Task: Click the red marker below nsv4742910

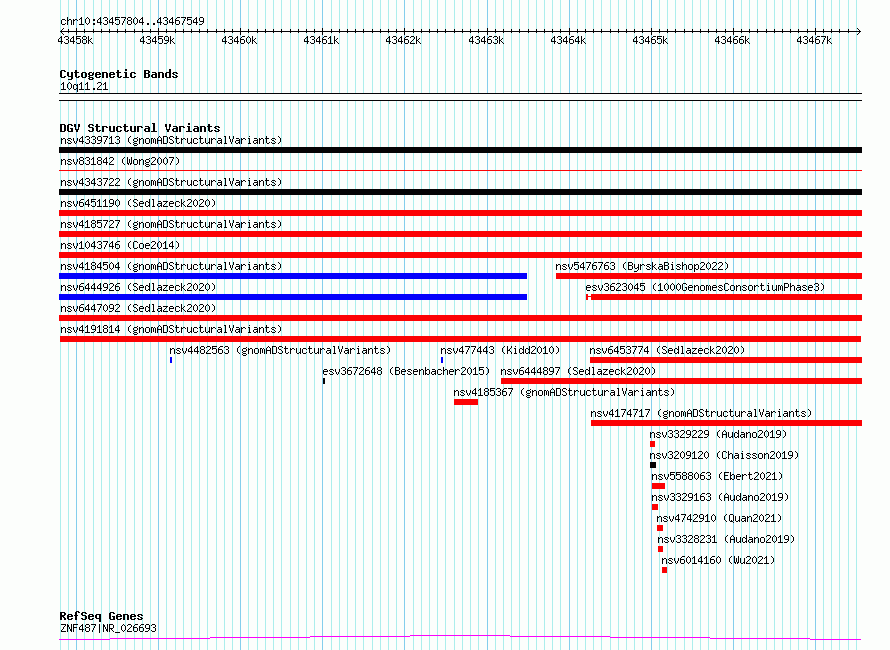Action: tap(660, 528)
